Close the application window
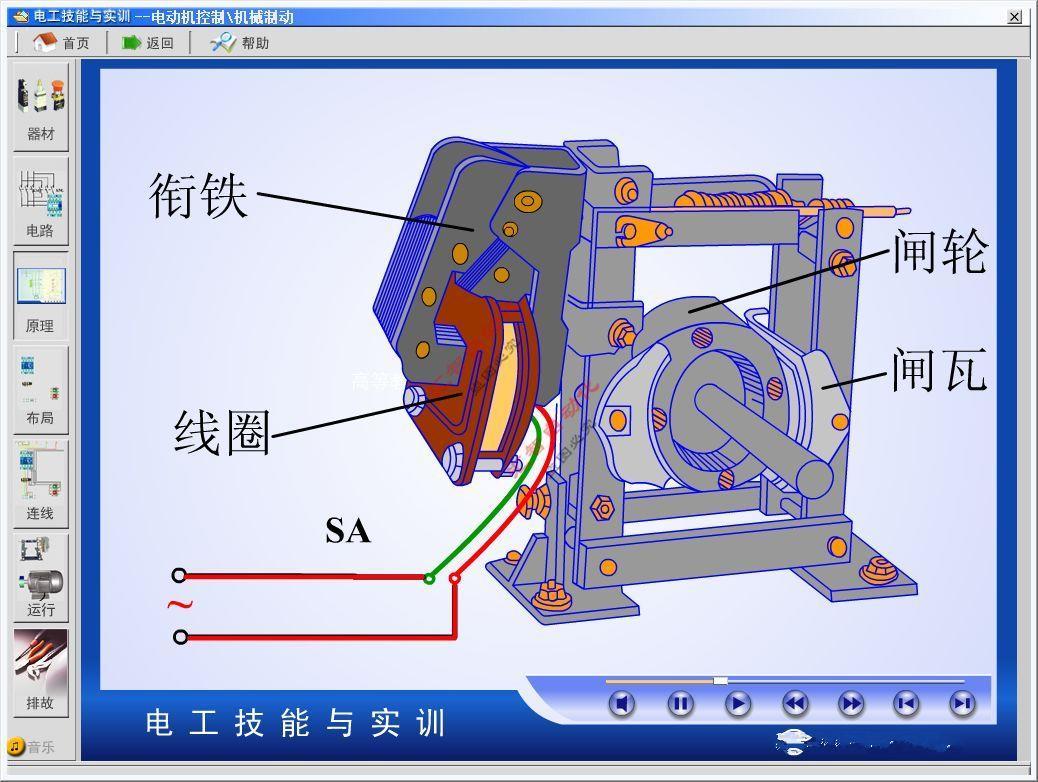This screenshot has height=782, width=1038. [1014, 17]
